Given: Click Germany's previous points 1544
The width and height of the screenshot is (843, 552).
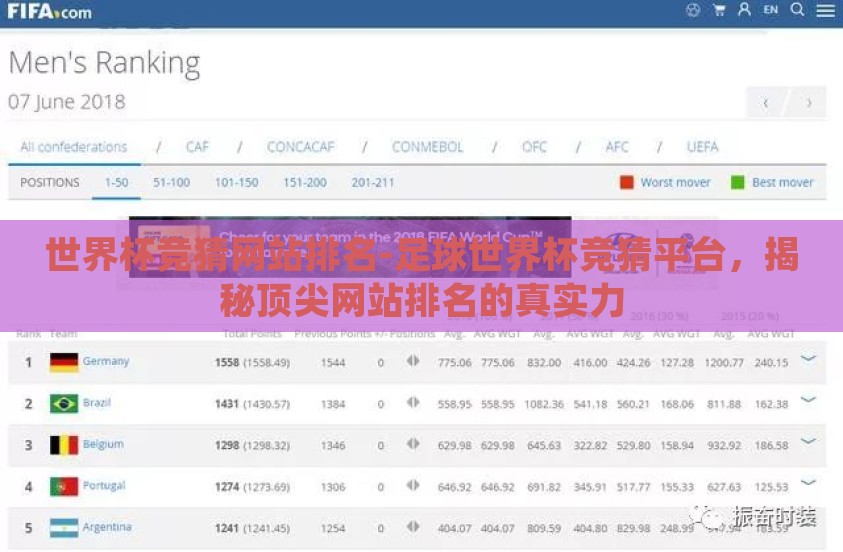Looking at the screenshot, I should 333,363.
